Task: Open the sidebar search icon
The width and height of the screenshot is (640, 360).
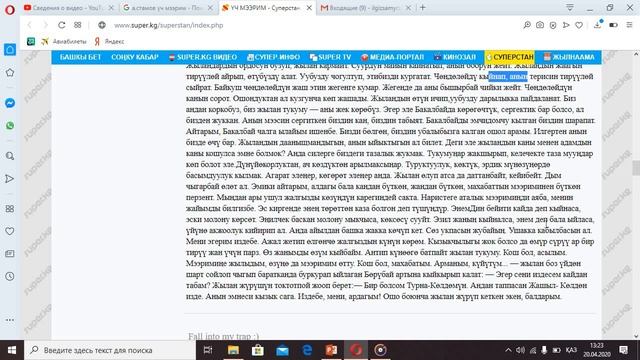Action: pos(10,156)
